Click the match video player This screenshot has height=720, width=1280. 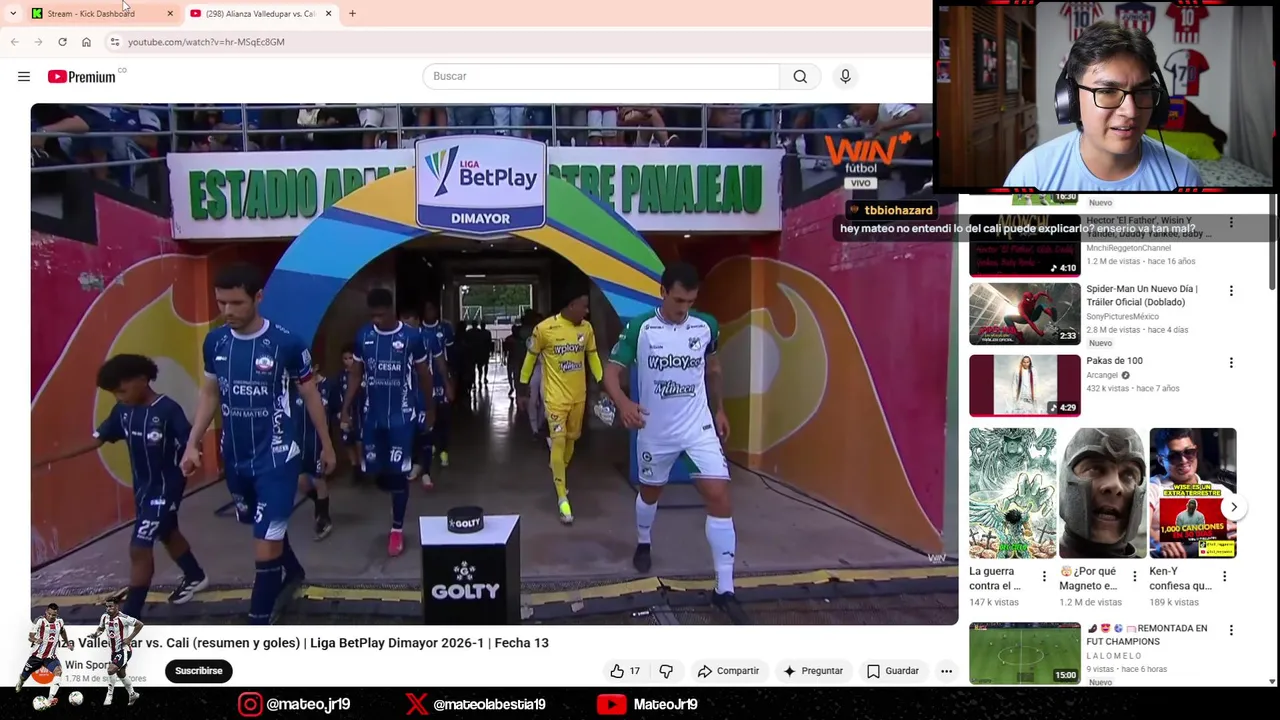pos(494,364)
